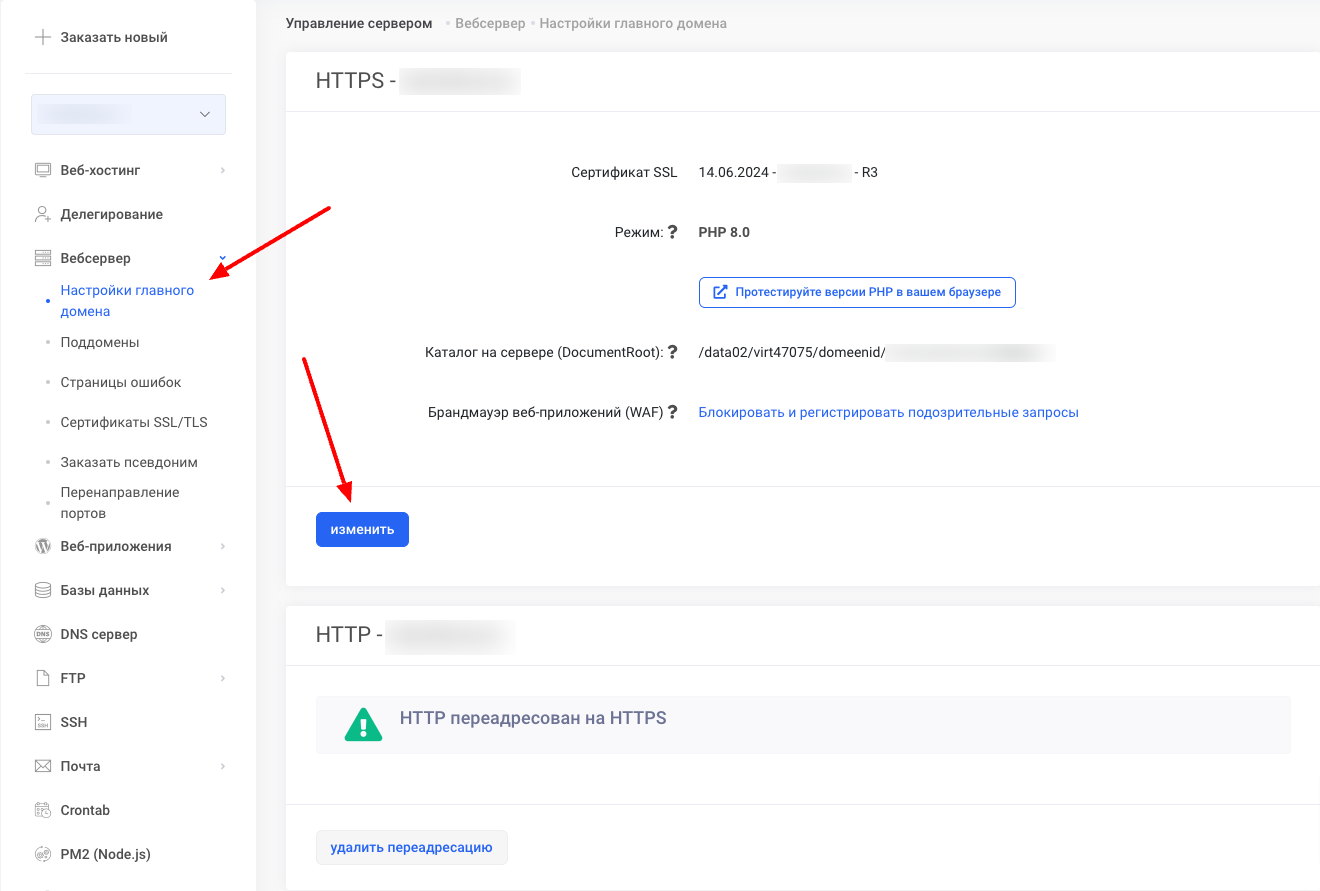This screenshot has height=891, width=1320.
Task: Click the Вебсервер server icon
Action: (x=43, y=258)
